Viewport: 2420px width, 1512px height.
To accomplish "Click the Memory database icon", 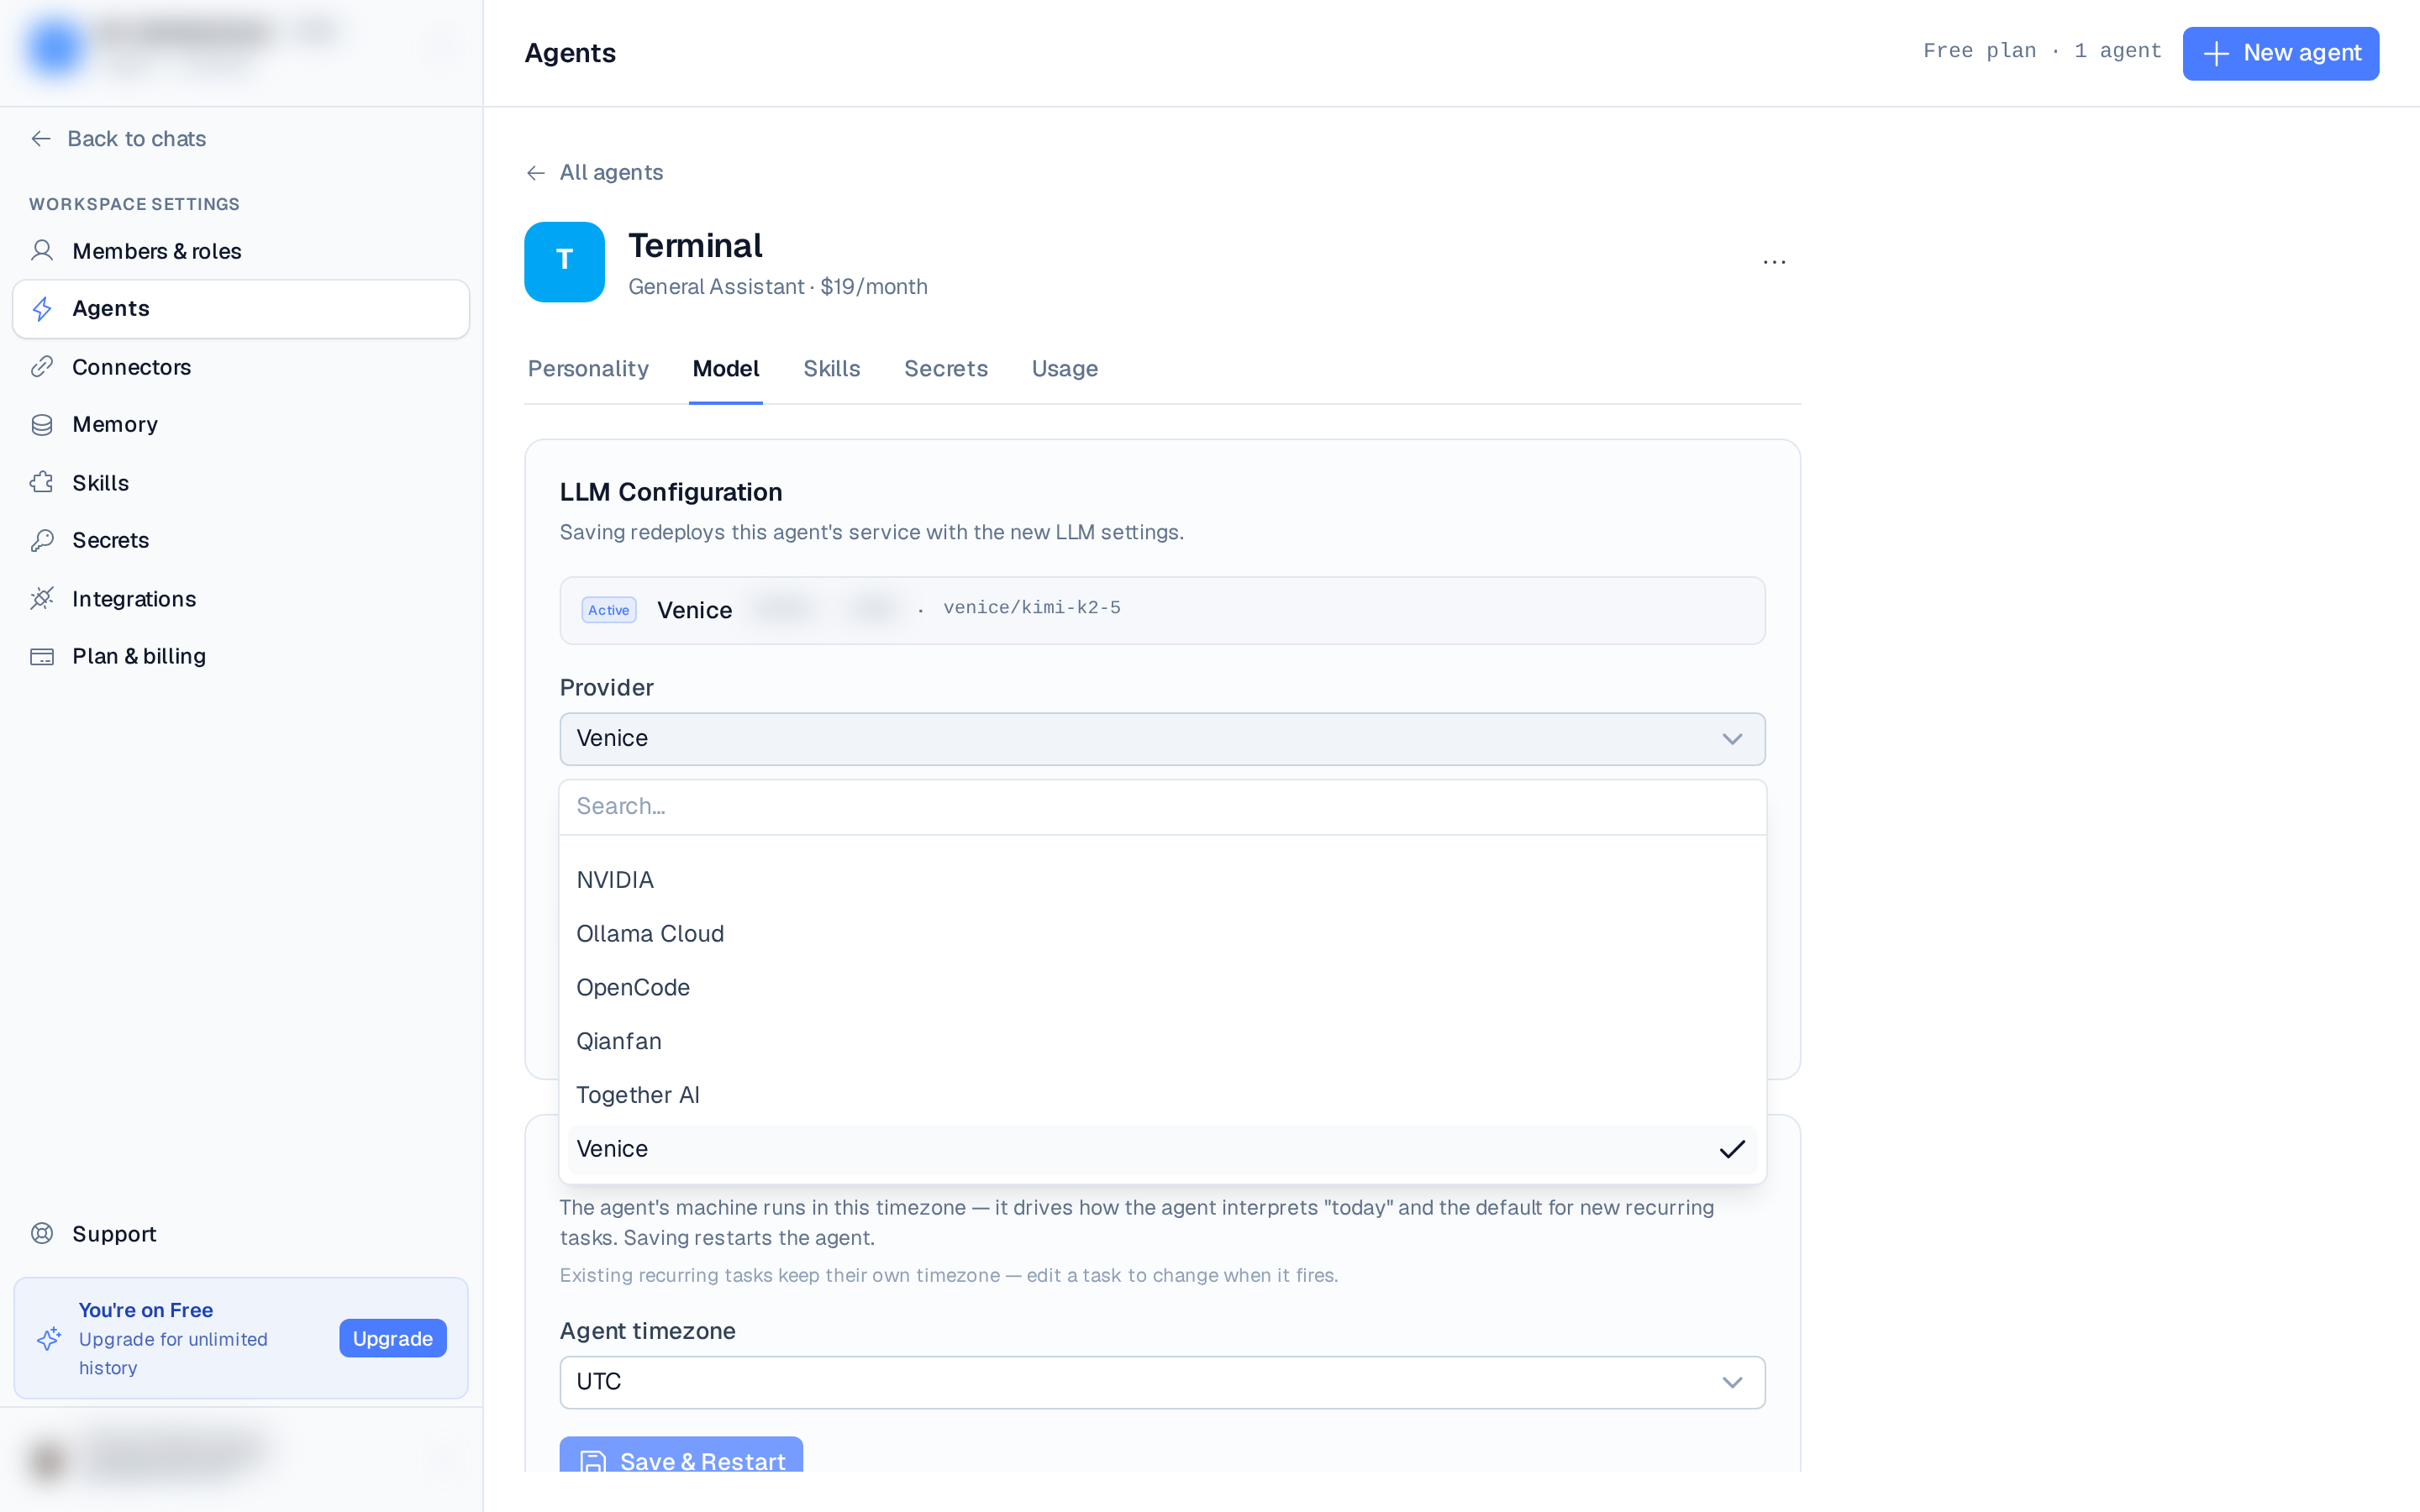I will coord(42,425).
